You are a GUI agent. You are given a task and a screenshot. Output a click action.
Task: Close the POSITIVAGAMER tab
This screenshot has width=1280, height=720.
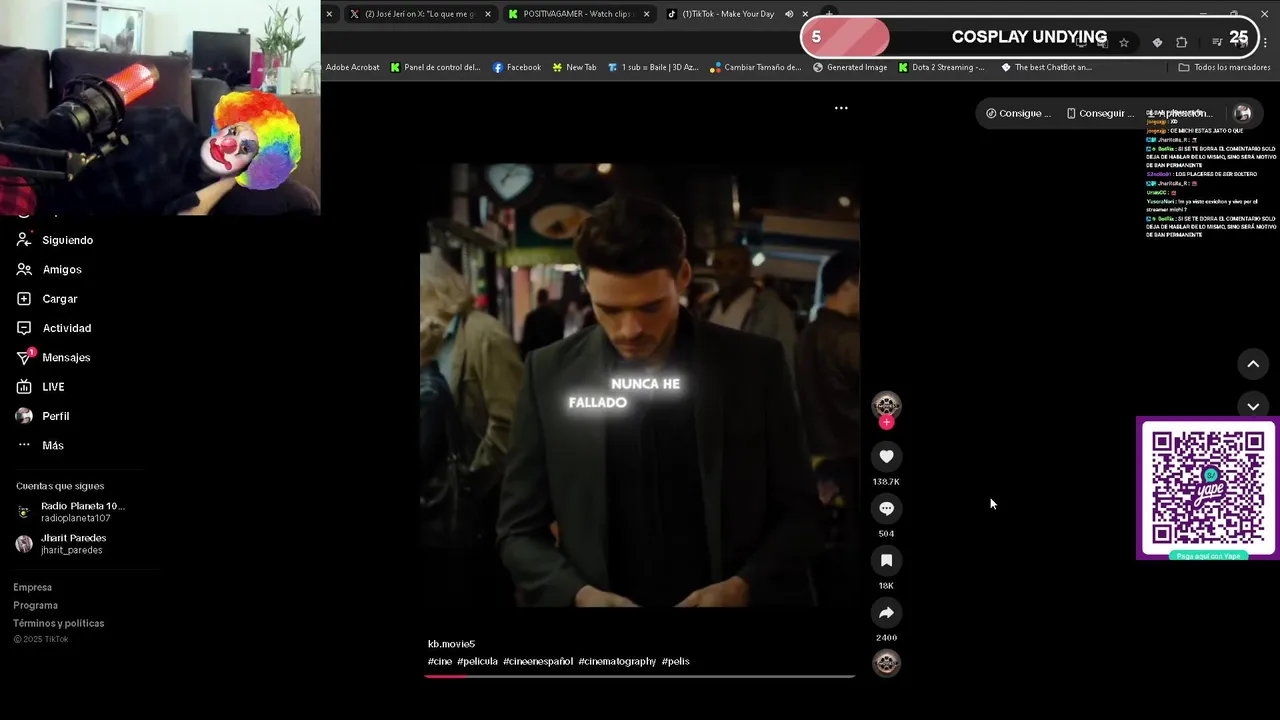647,14
